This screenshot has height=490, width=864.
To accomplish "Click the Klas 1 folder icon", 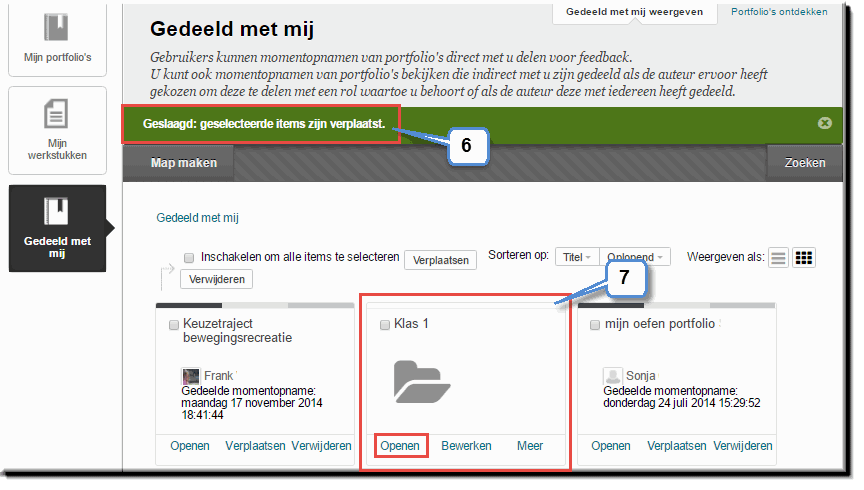I will (x=422, y=381).
